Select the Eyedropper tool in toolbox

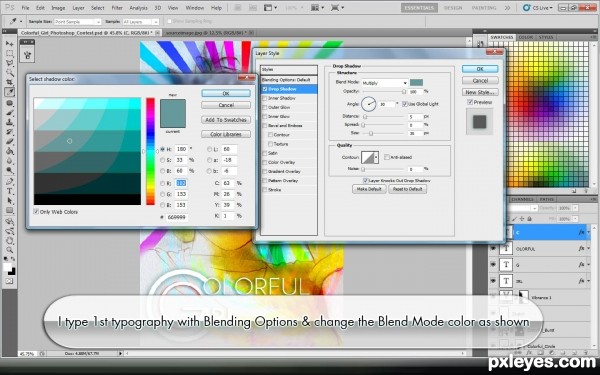9,92
